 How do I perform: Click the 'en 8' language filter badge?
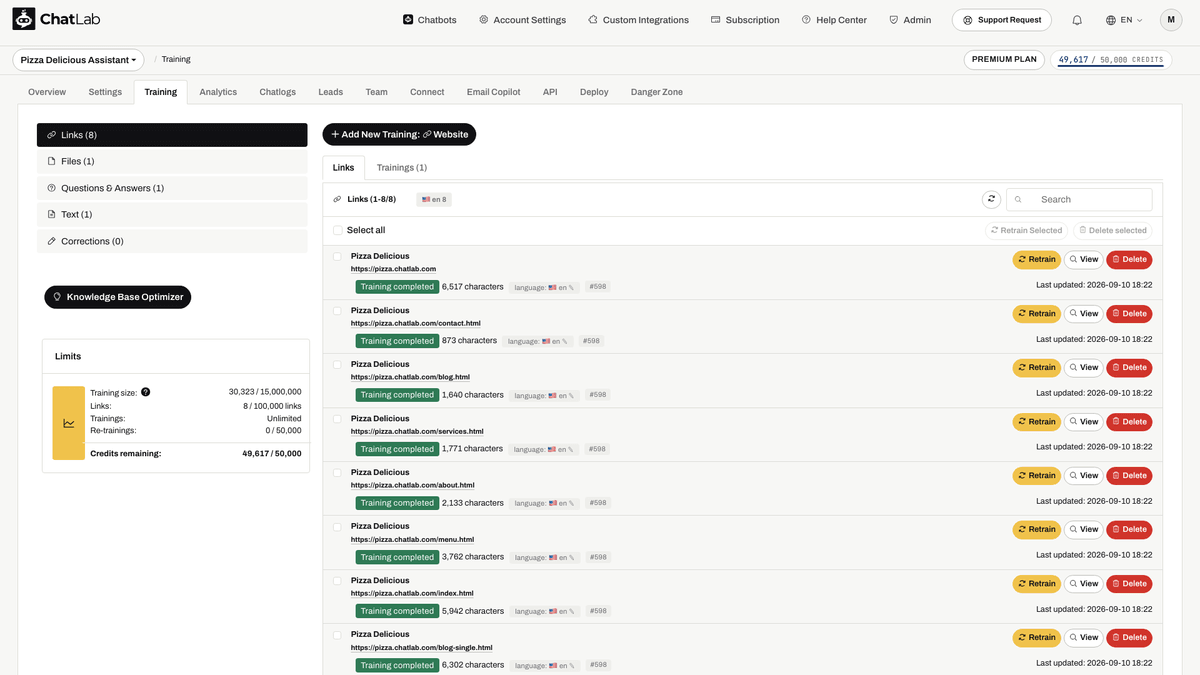click(434, 200)
